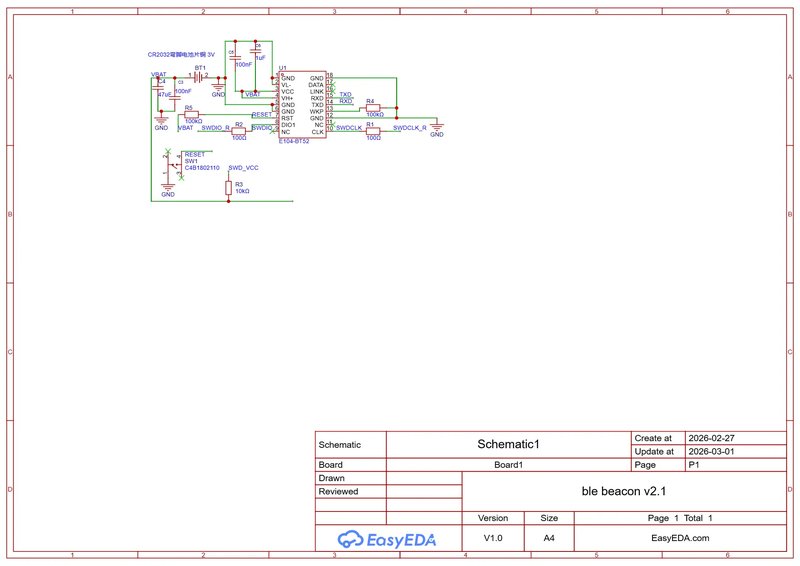Click the C4B1802110 part number text
The width and height of the screenshot is (800, 566).
pyautogui.click(x=202, y=168)
